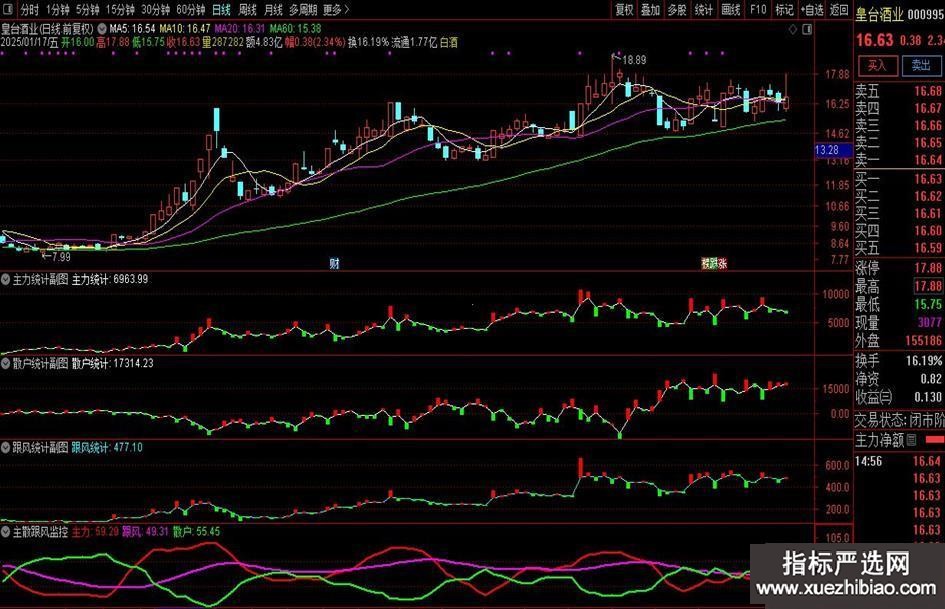The height and width of the screenshot is (609, 945).
Task: Open 统计 statistics tool
Action: [x=703, y=10]
